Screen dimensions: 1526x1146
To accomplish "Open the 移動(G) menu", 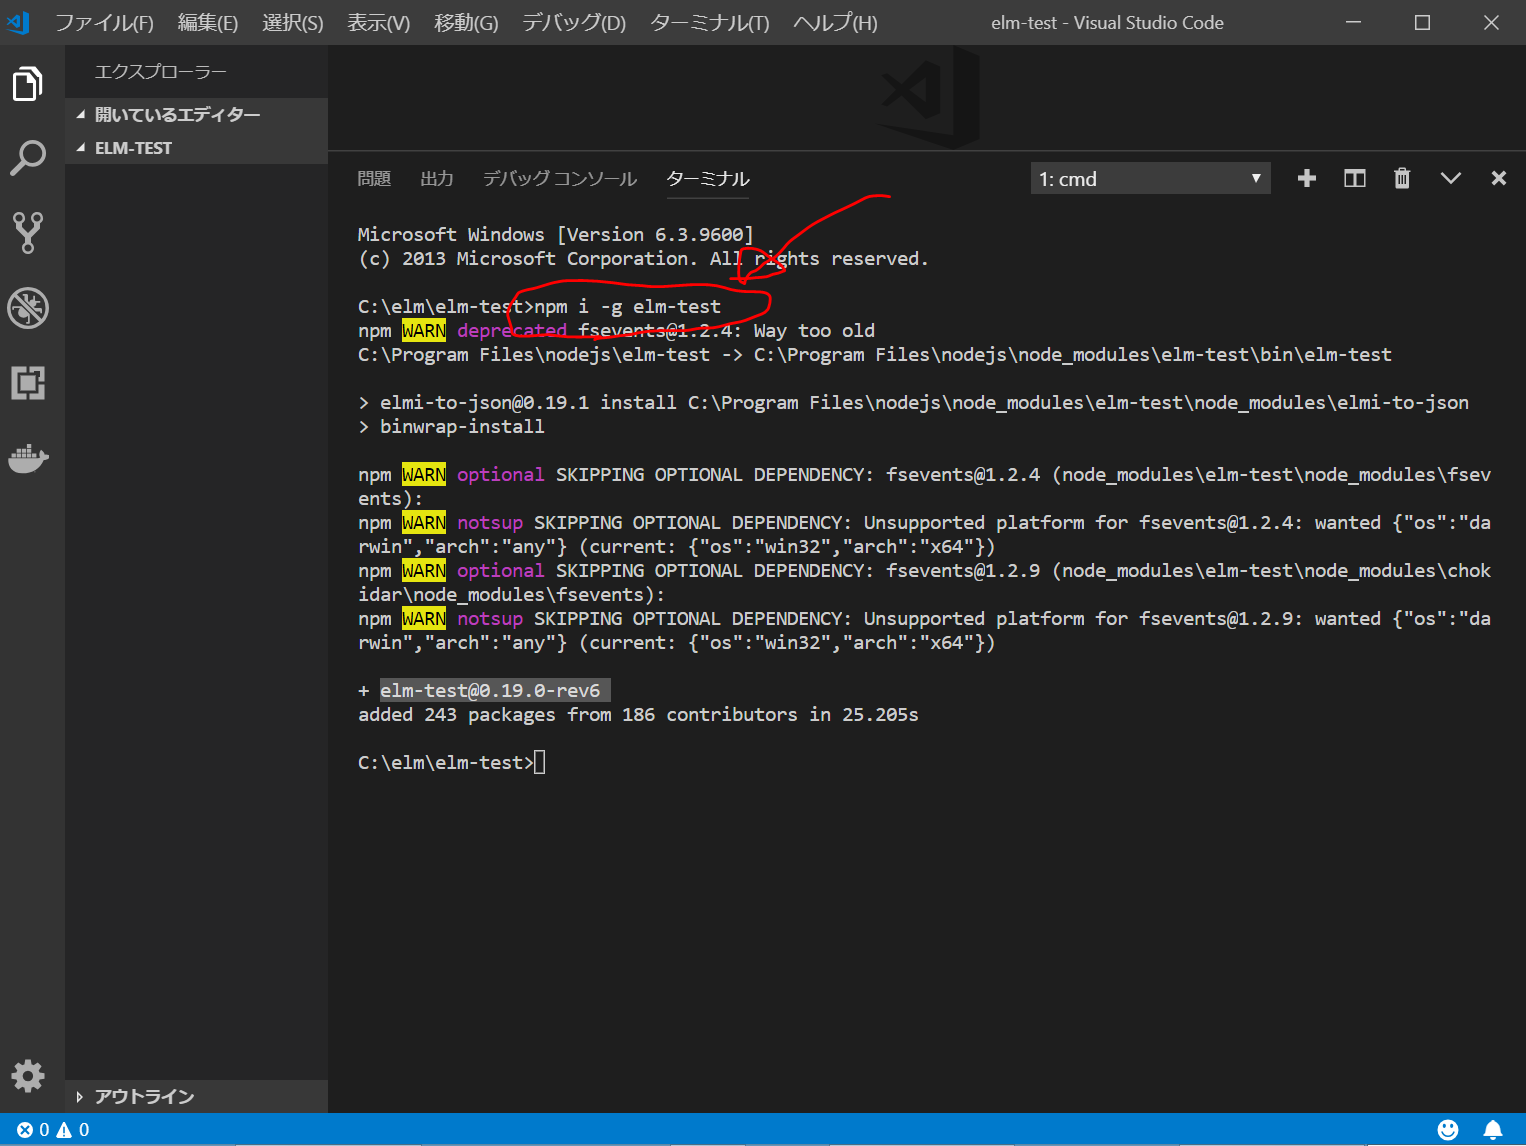I will tap(466, 22).
